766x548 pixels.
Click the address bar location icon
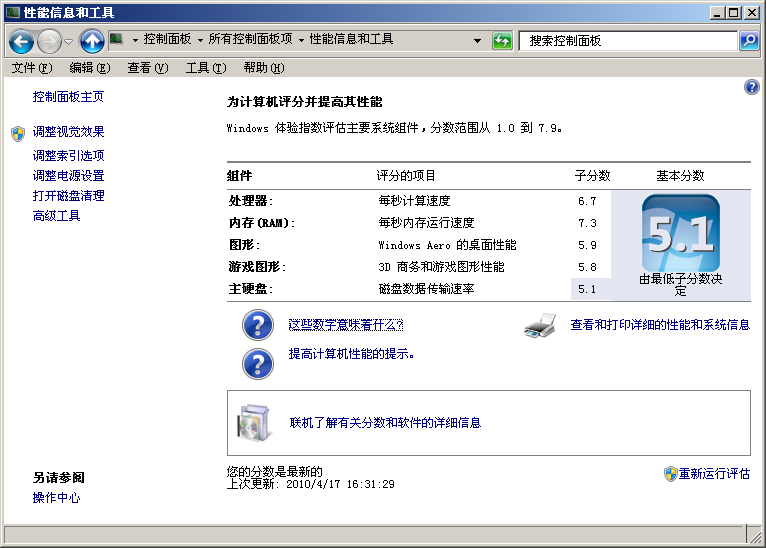point(116,39)
